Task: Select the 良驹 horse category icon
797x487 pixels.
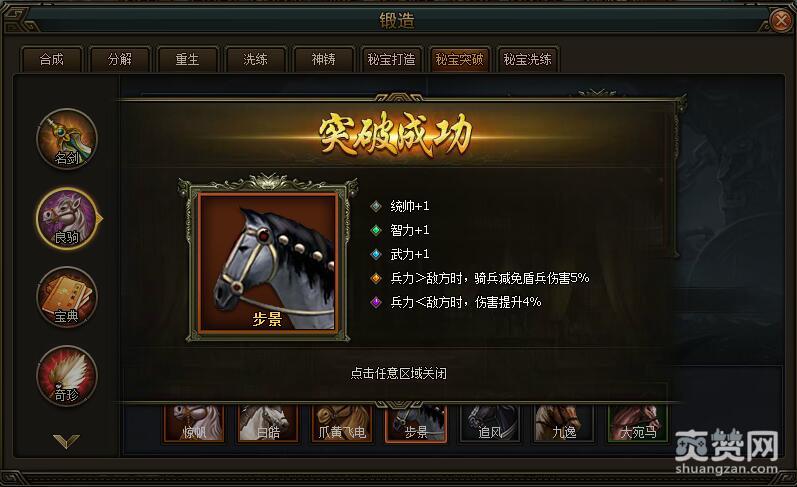Action: click(67, 218)
